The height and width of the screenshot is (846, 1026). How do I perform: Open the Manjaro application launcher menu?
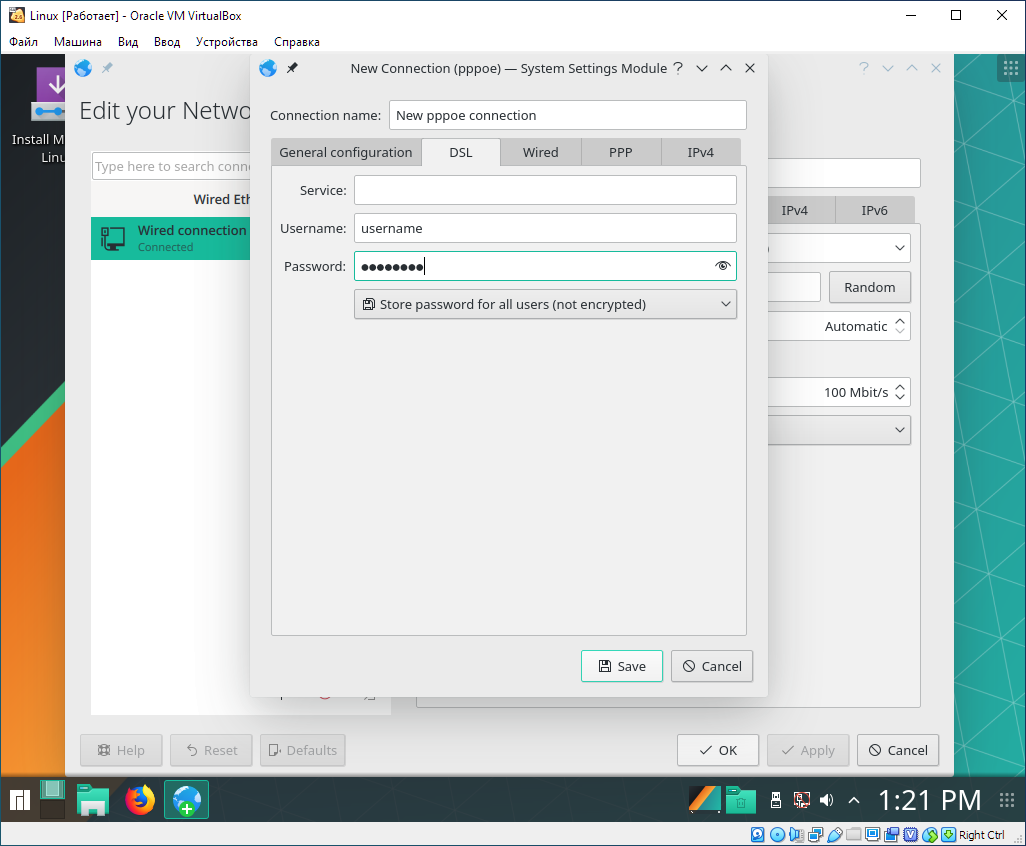pos(18,800)
